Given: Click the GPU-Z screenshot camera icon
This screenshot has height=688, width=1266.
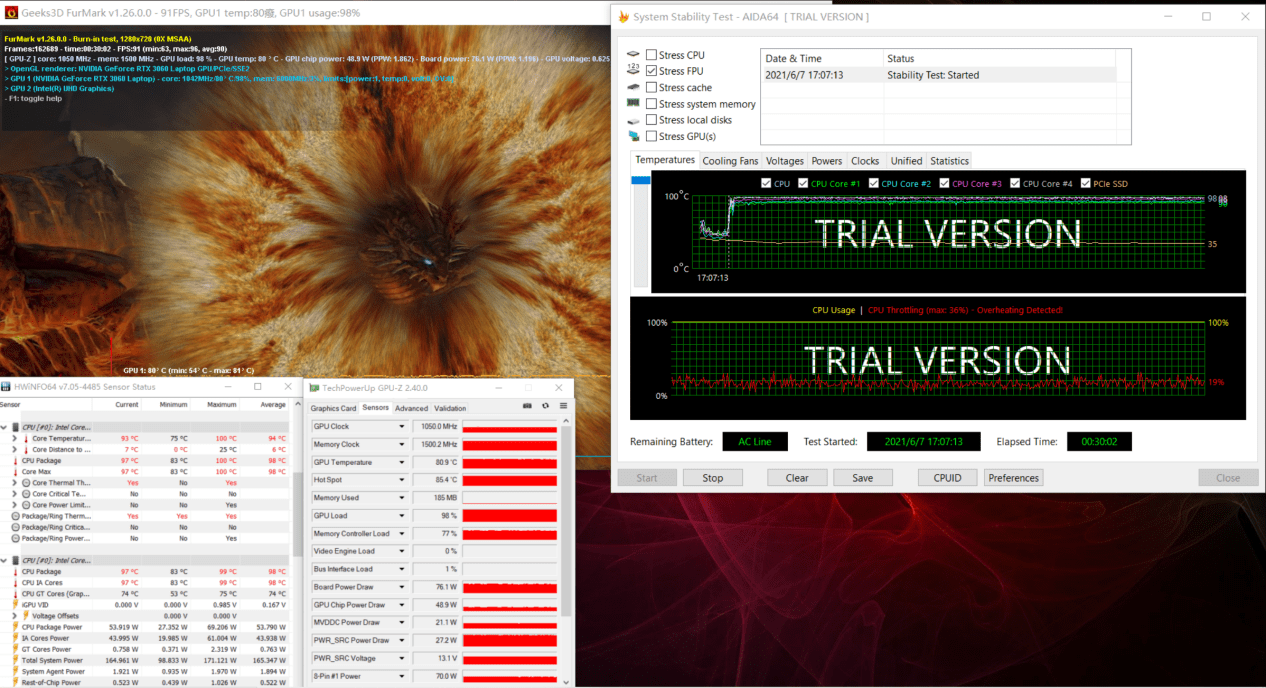Looking at the screenshot, I should point(527,406).
